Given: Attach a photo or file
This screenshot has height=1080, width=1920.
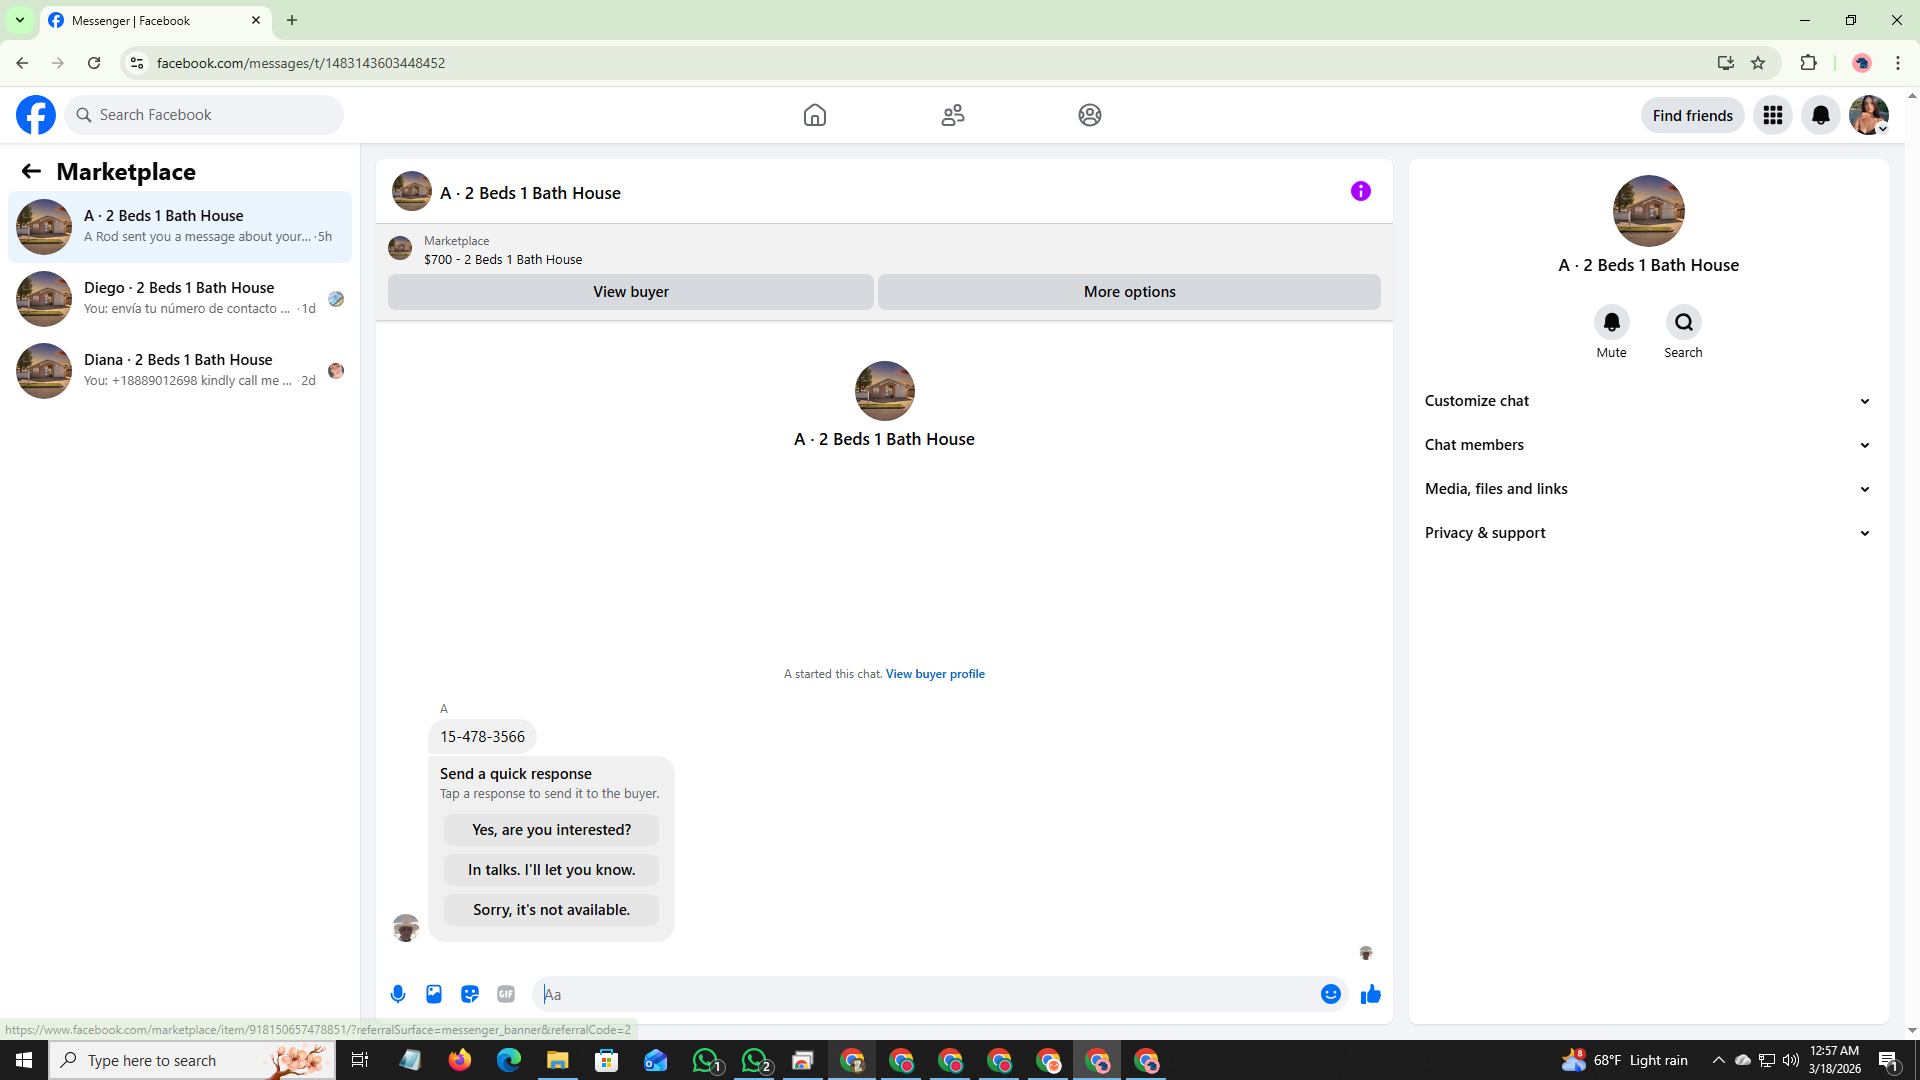Looking at the screenshot, I should tap(434, 994).
